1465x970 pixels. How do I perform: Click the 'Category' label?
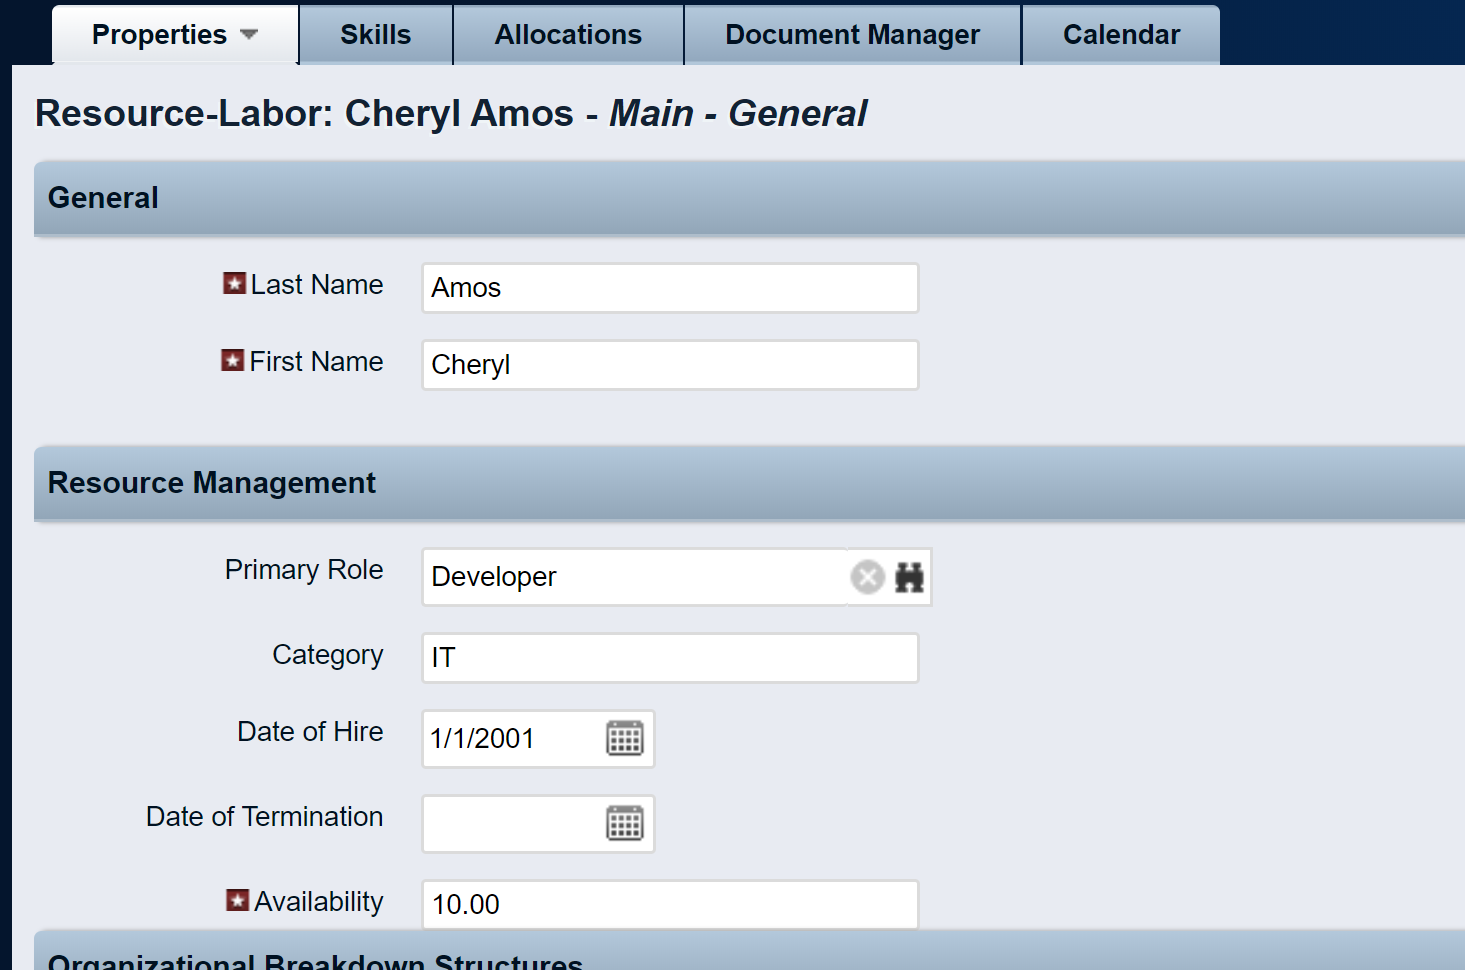click(328, 655)
